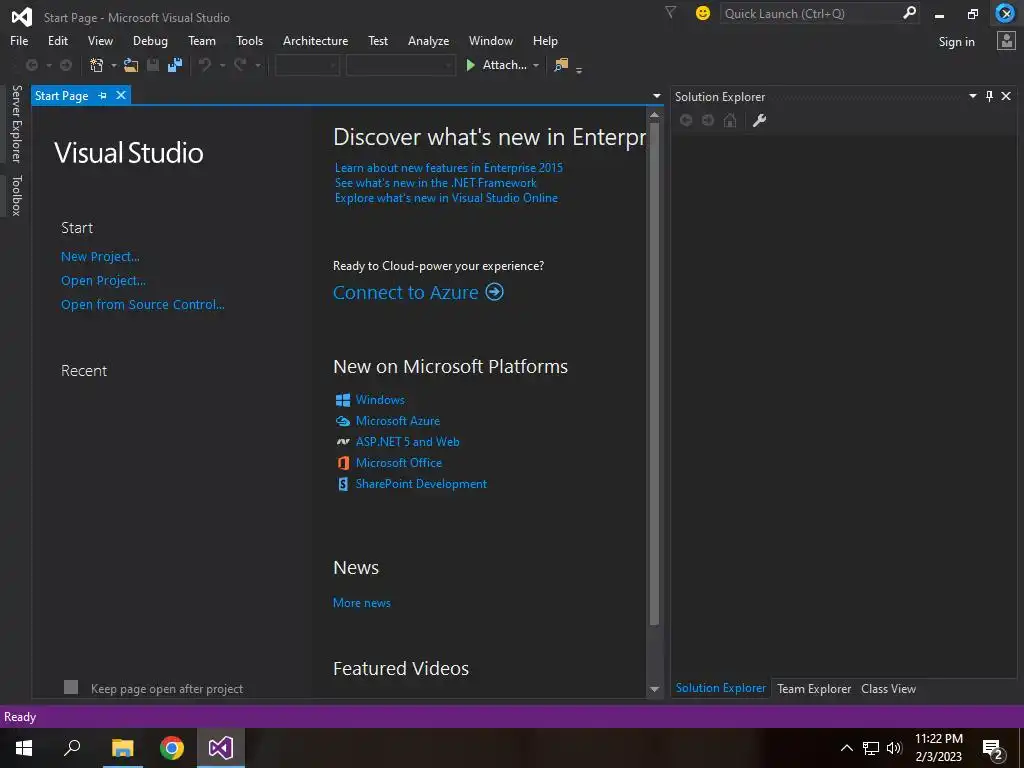1024x768 pixels.
Task: Click the Start Page scroll down arrow
Action: (x=654, y=689)
